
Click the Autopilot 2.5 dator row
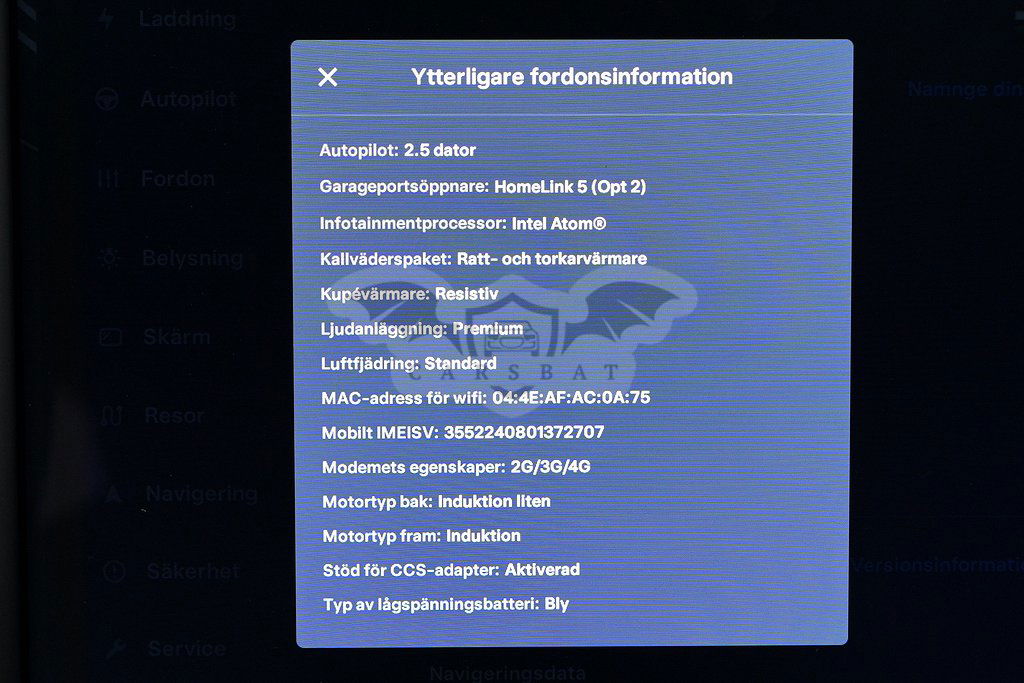click(397, 150)
